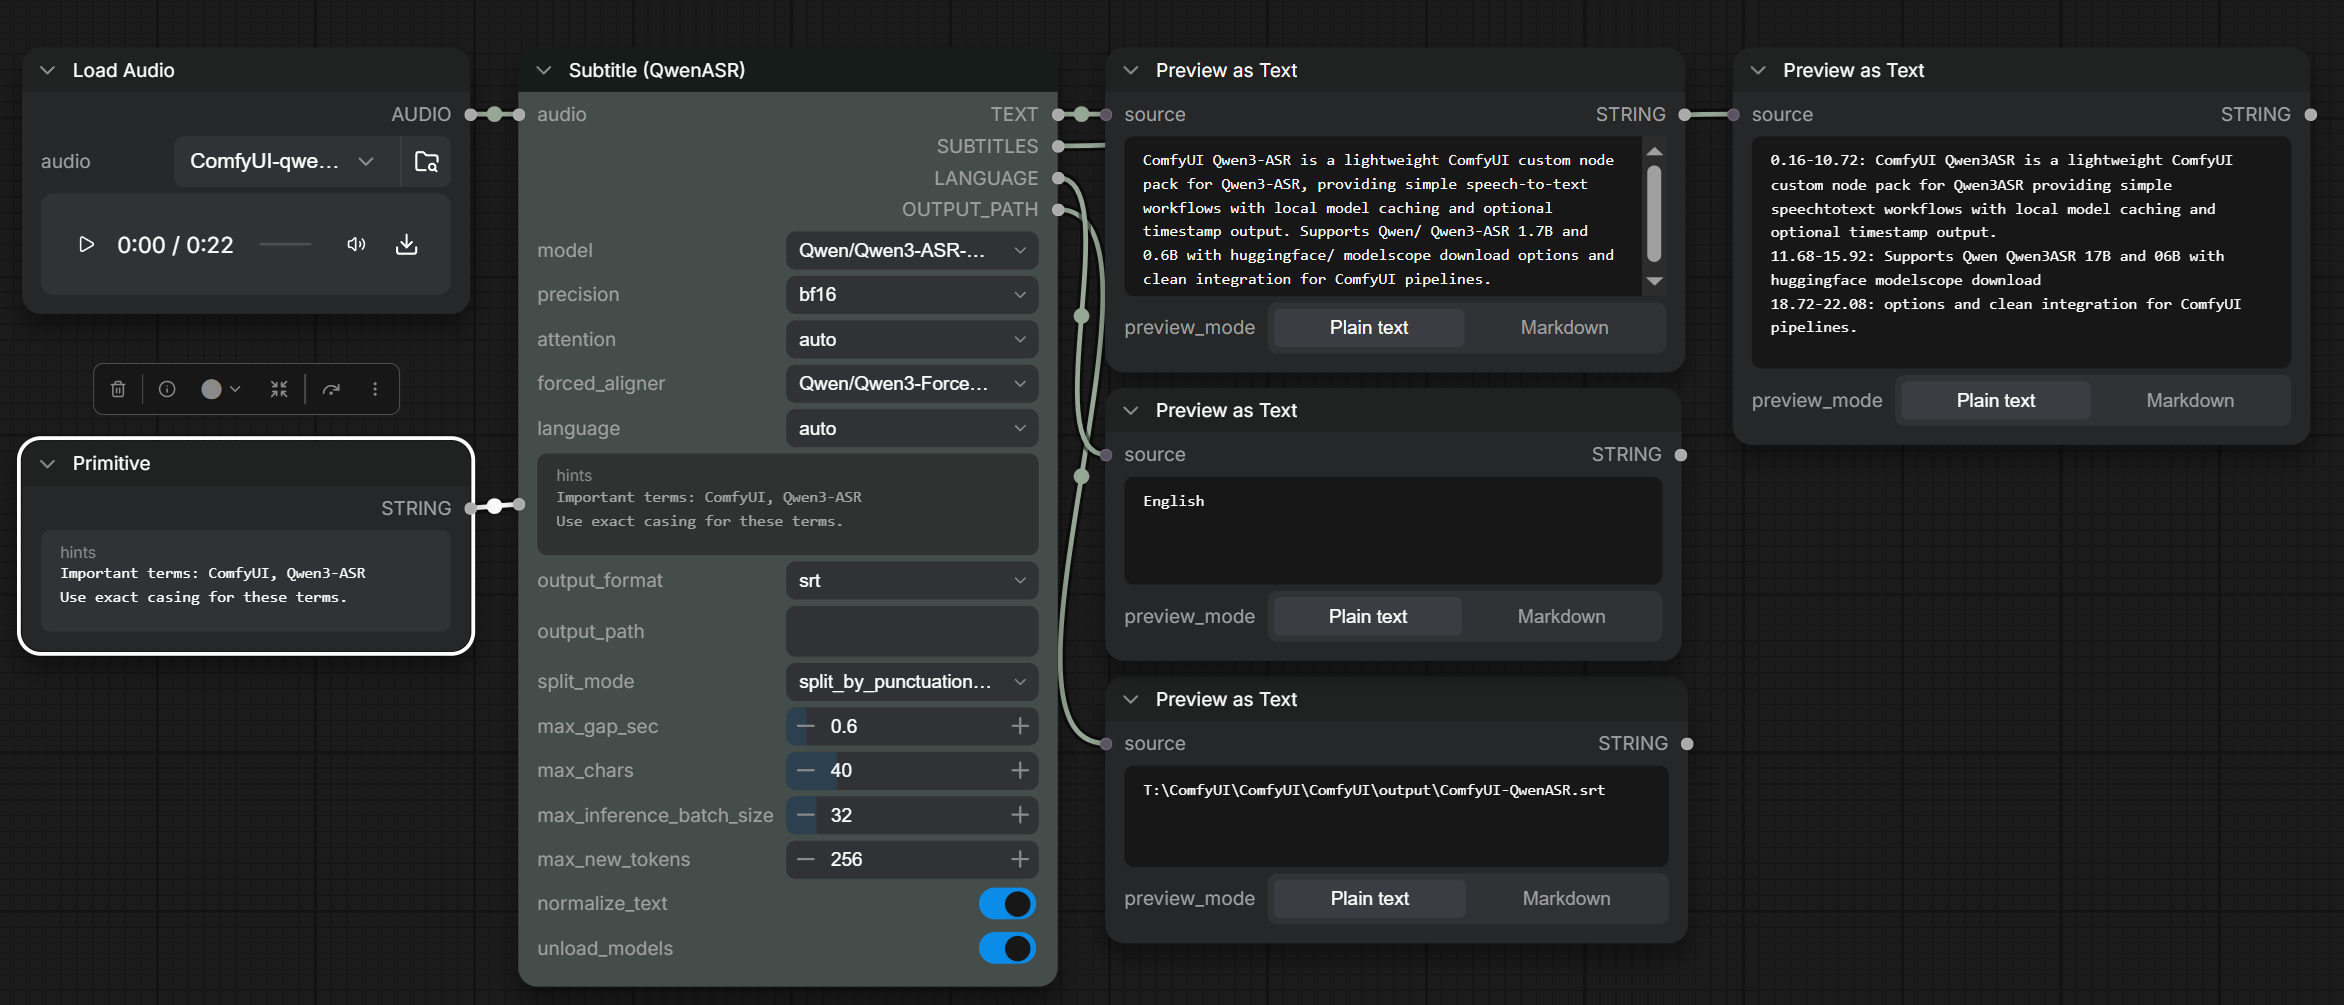Increase the max_gap_sec value
Screen dimensions: 2344x1005
[x=1020, y=727]
